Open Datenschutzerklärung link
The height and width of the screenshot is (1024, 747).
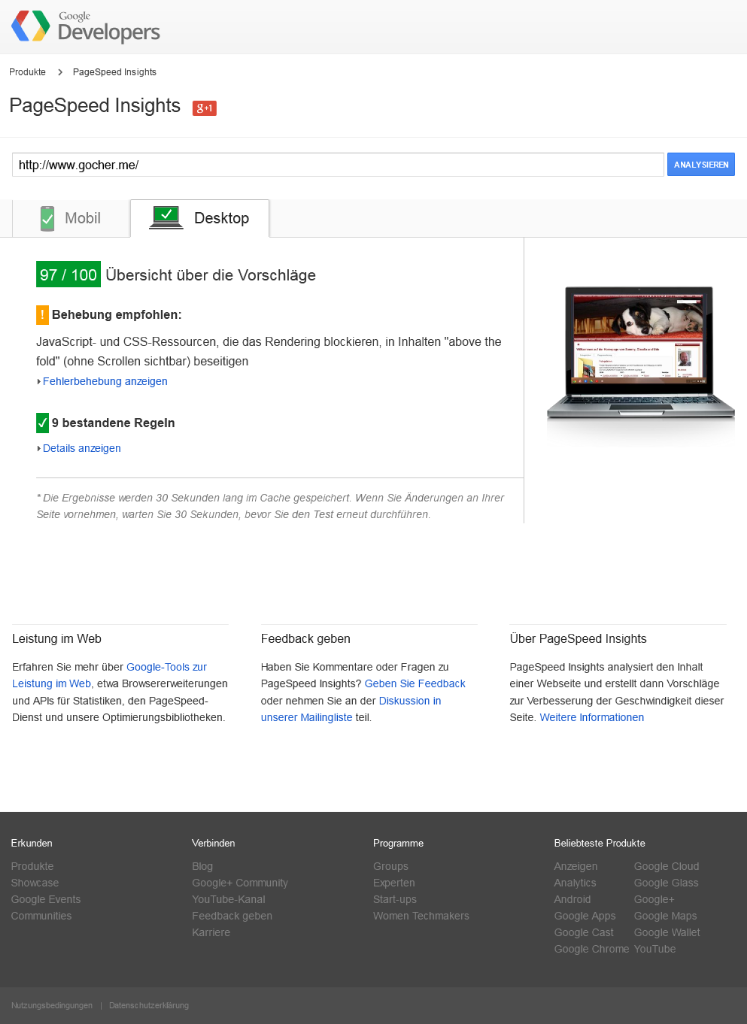(x=149, y=1005)
